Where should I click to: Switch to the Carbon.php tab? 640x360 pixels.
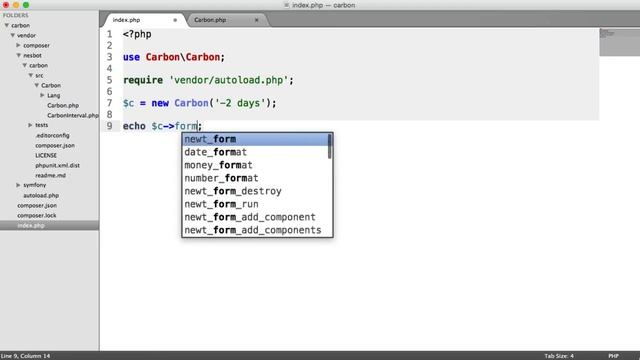click(210, 20)
